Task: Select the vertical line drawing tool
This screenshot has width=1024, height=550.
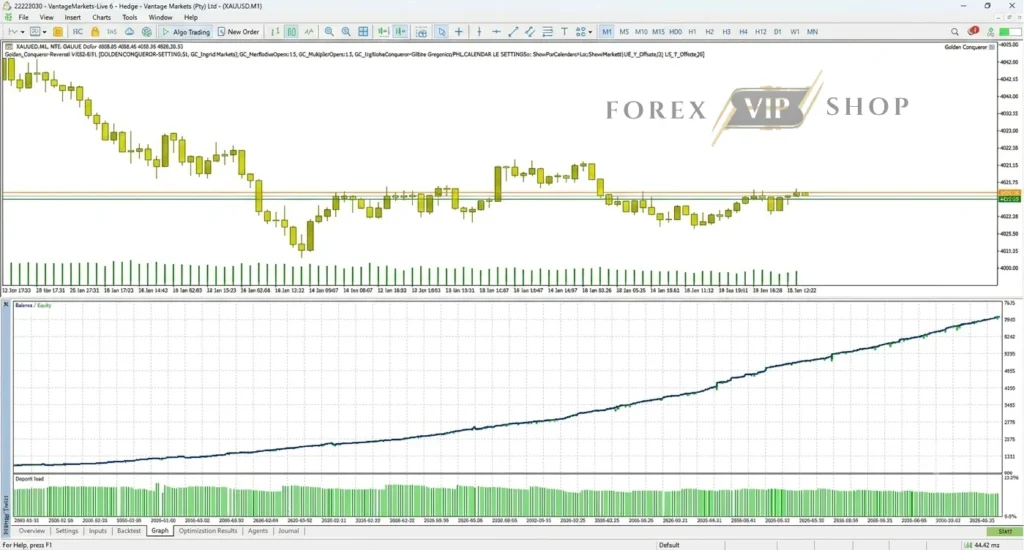Action: pos(479,31)
